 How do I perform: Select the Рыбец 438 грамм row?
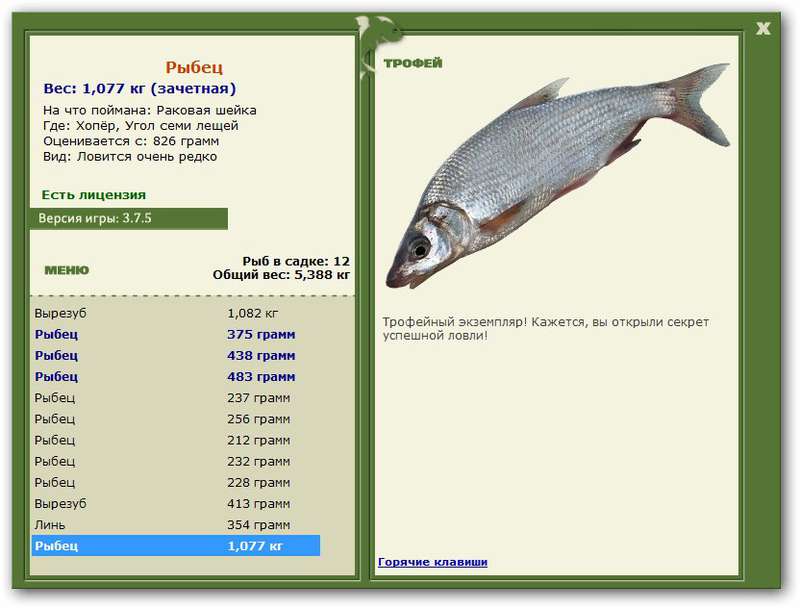176,356
